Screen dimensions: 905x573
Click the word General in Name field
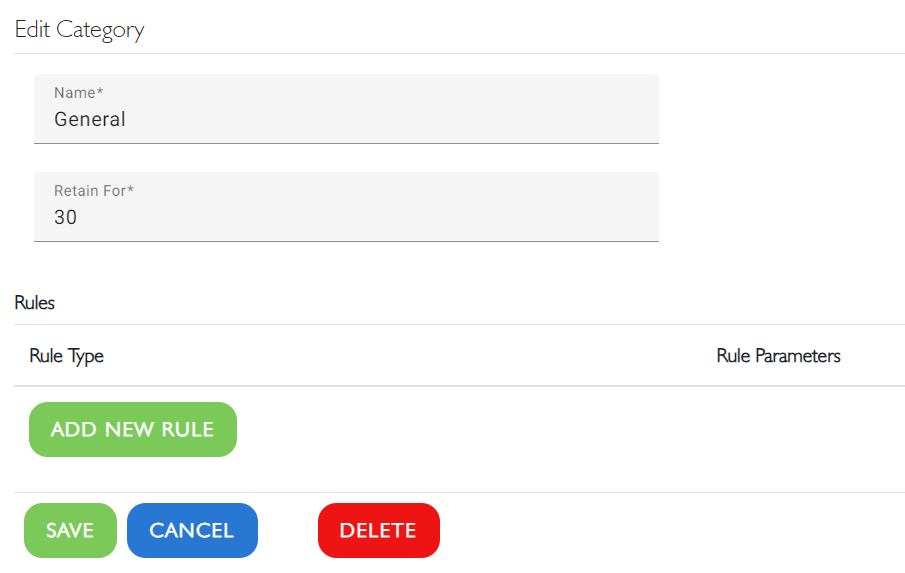[89, 119]
